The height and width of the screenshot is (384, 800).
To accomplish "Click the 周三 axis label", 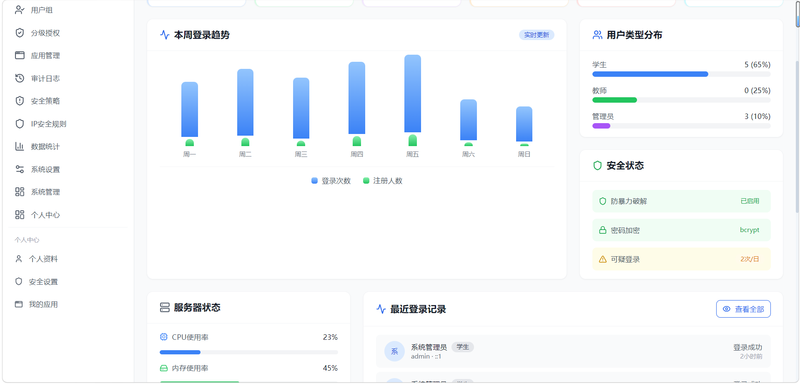I will click(301, 154).
